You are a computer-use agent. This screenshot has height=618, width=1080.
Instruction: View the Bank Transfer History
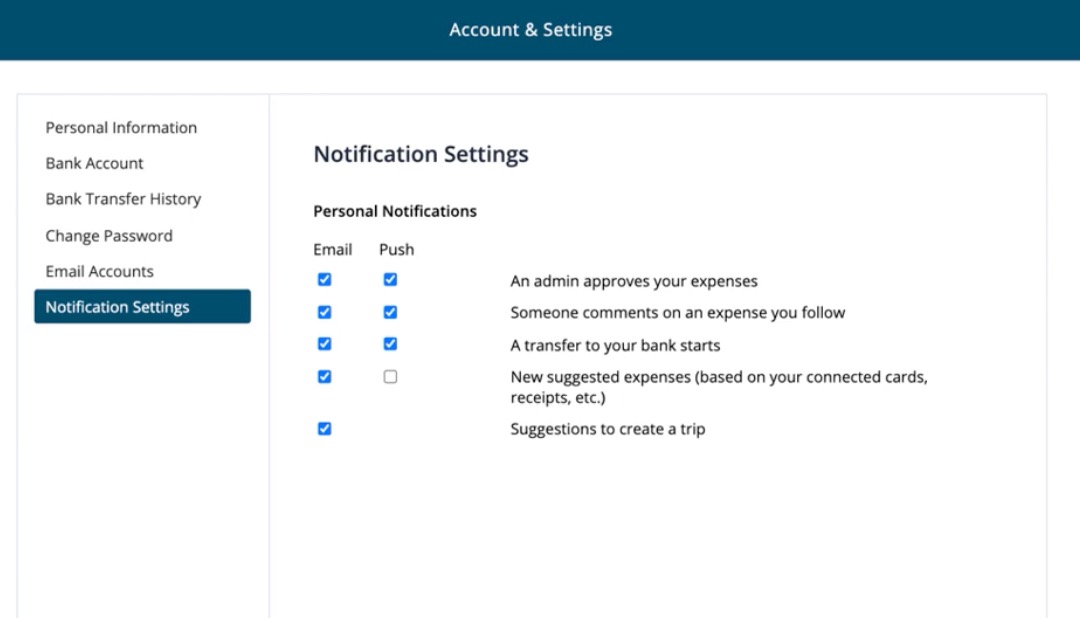pos(123,199)
